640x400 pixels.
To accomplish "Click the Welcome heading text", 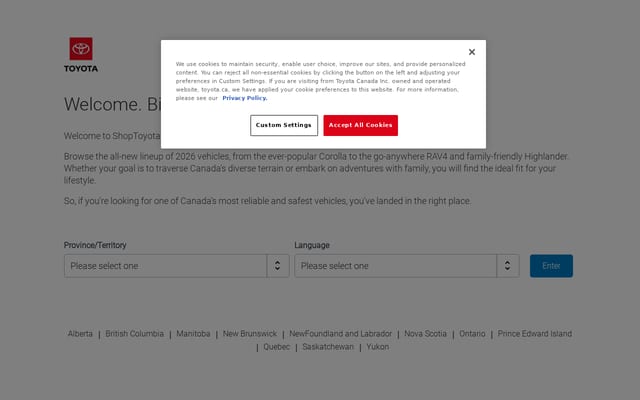I will 112,104.
